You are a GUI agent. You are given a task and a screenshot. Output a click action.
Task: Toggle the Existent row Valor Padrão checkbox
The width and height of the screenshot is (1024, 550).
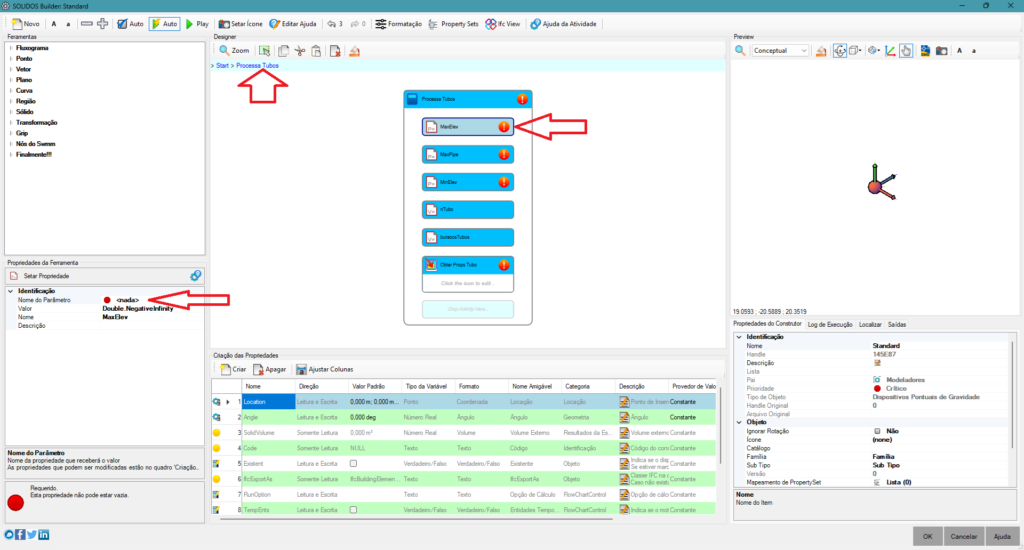[x=353, y=464]
